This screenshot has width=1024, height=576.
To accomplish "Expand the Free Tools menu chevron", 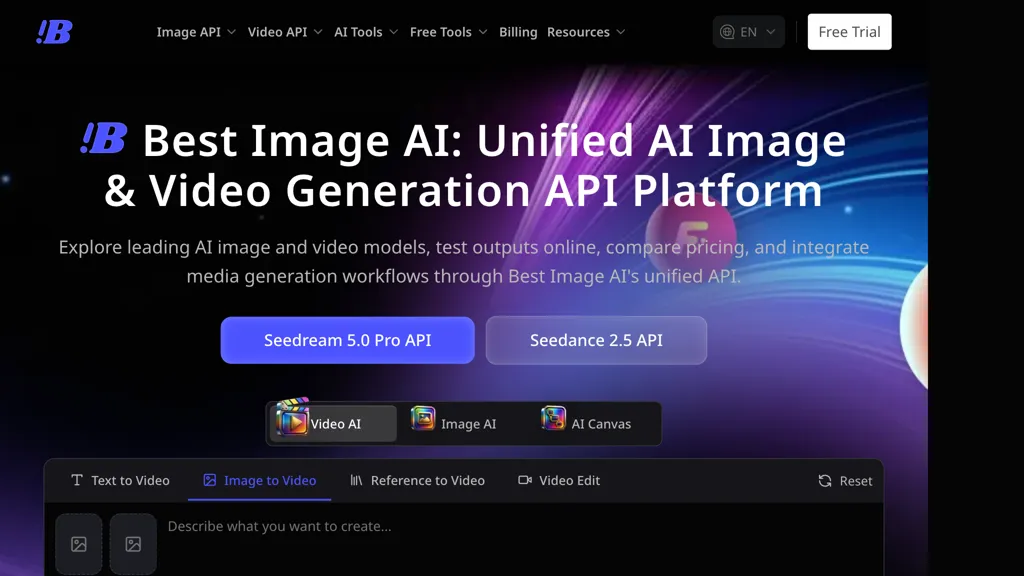I will 483,32.
